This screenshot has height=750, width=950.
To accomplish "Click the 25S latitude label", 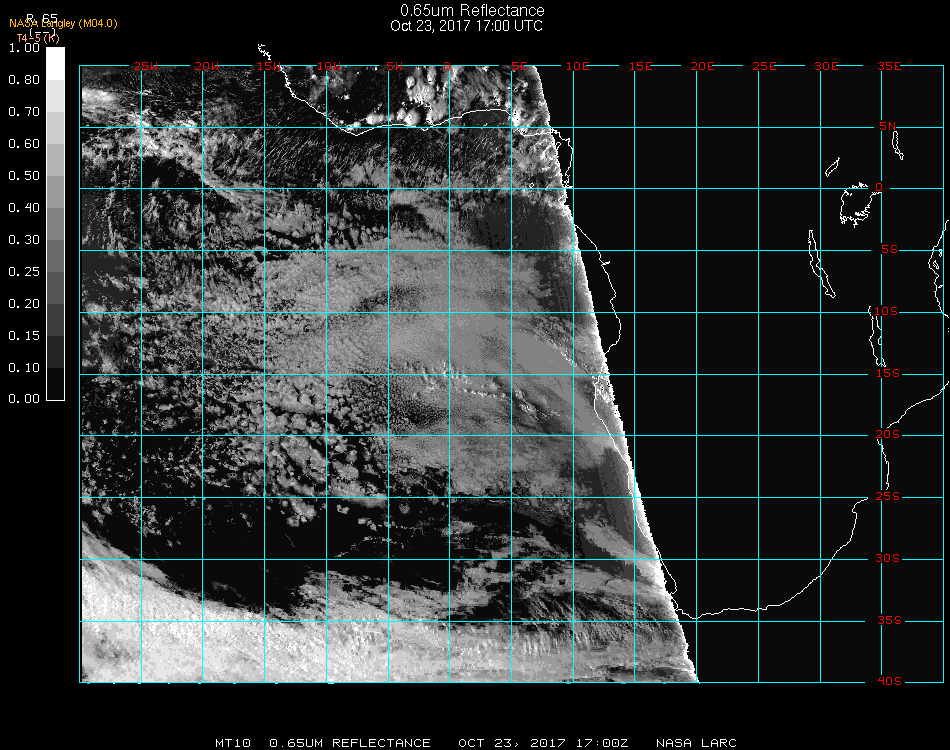I will [x=888, y=497].
